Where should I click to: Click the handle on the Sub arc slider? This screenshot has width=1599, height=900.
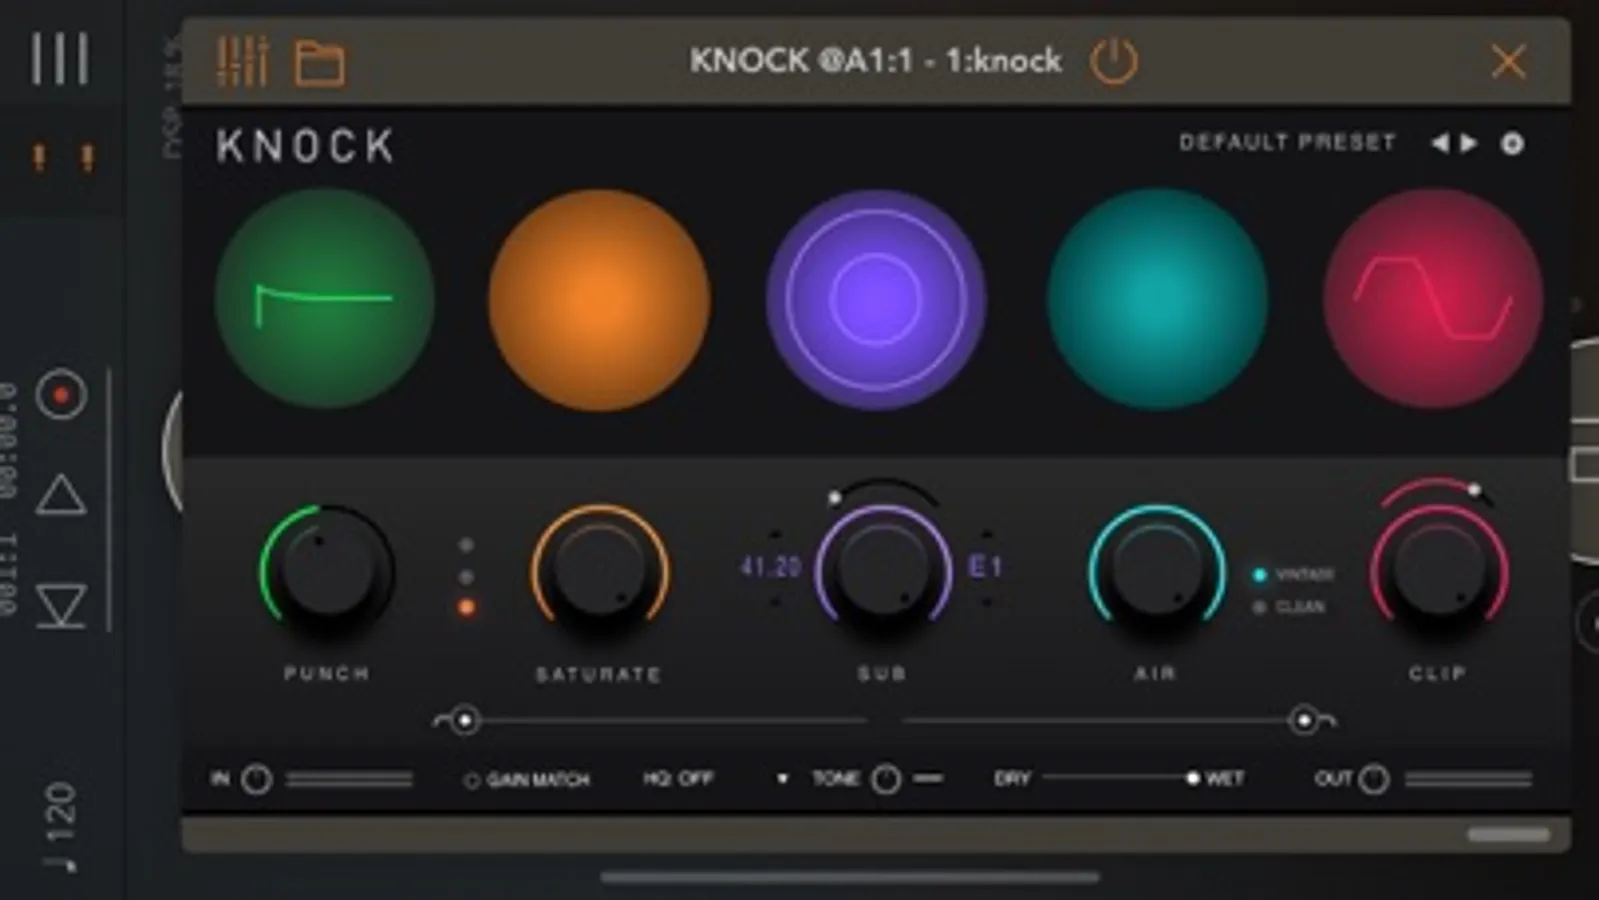tap(835, 497)
